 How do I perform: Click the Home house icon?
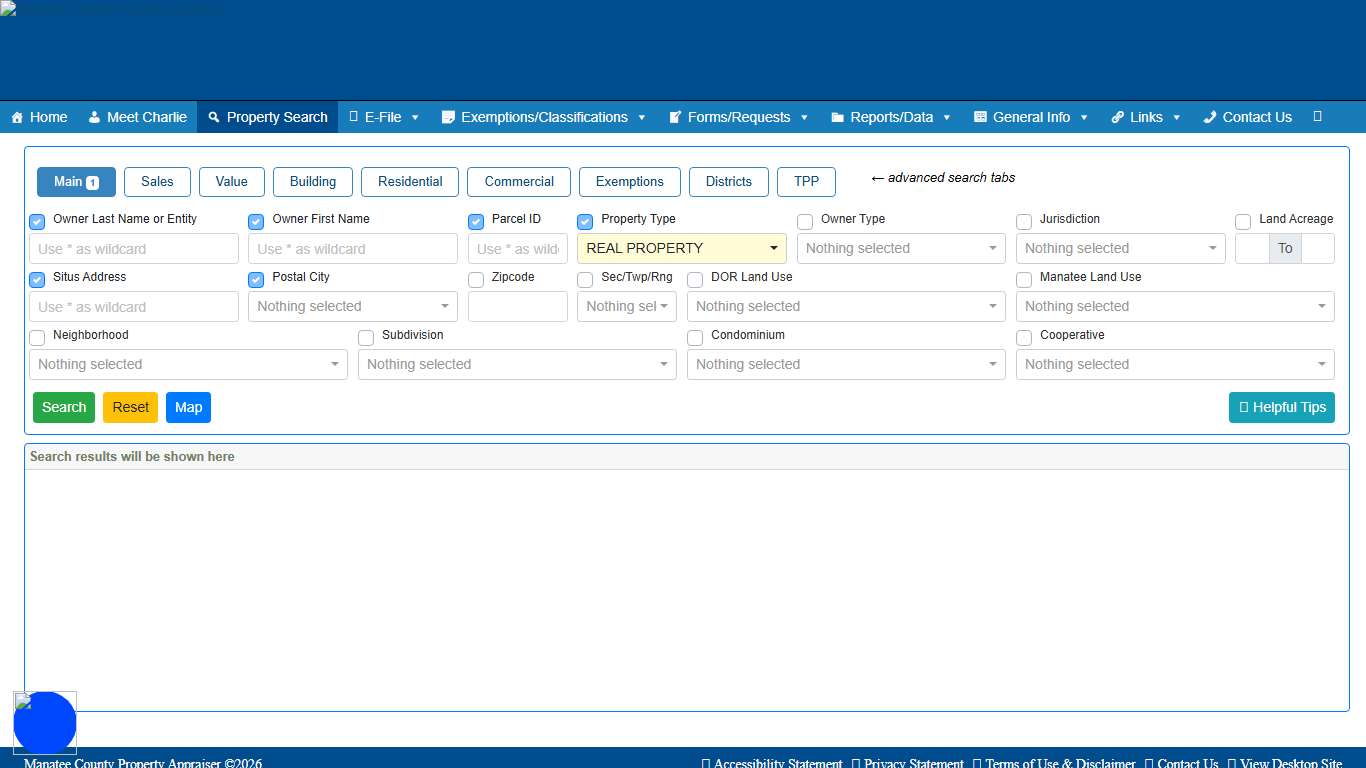(x=17, y=117)
